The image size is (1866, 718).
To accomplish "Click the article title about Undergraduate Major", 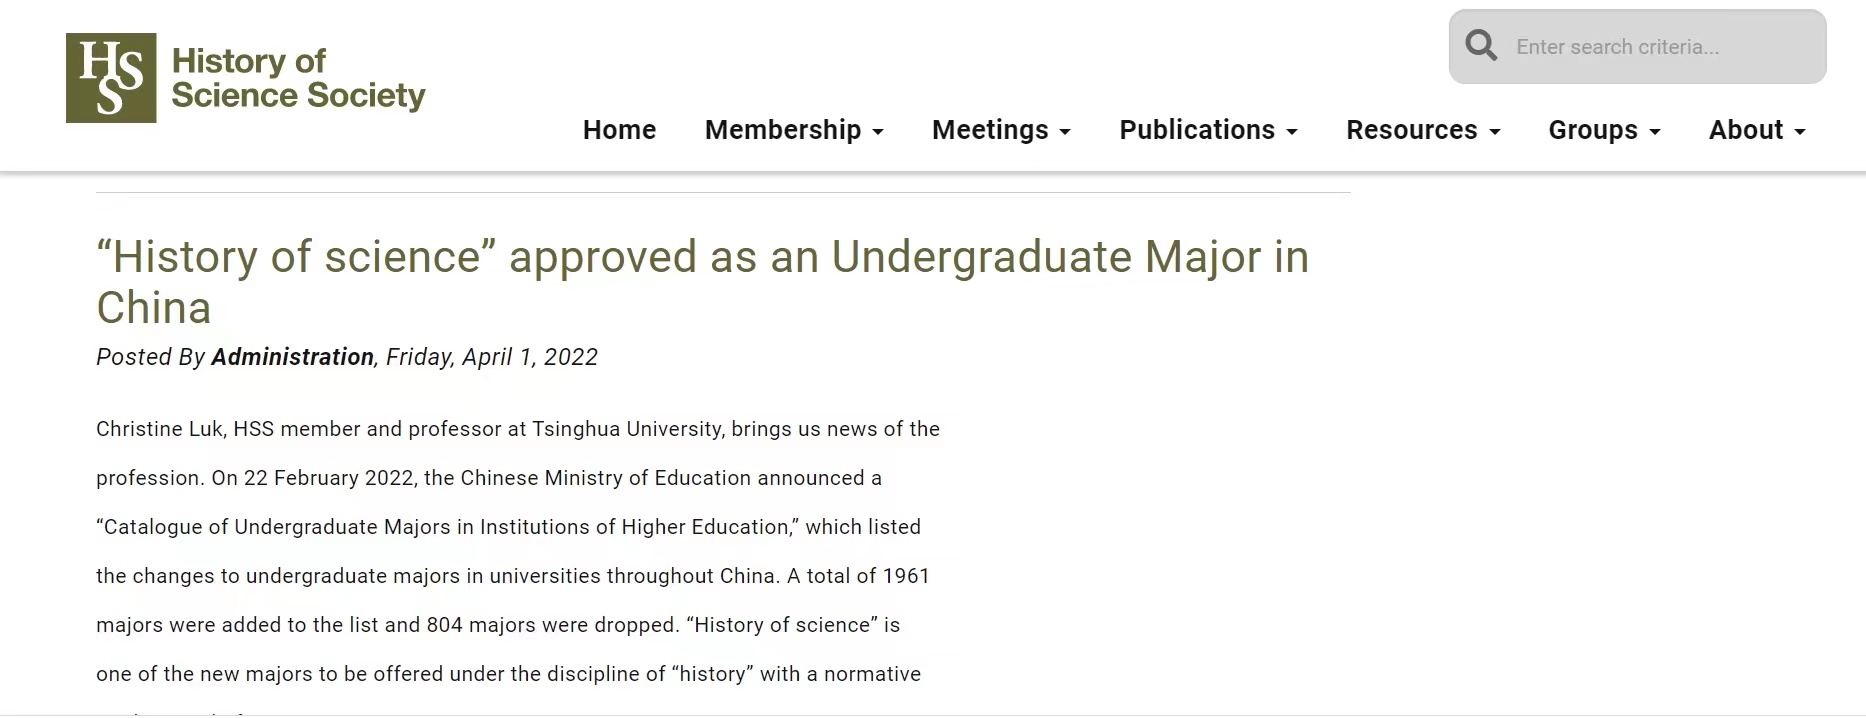I will (702, 282).
